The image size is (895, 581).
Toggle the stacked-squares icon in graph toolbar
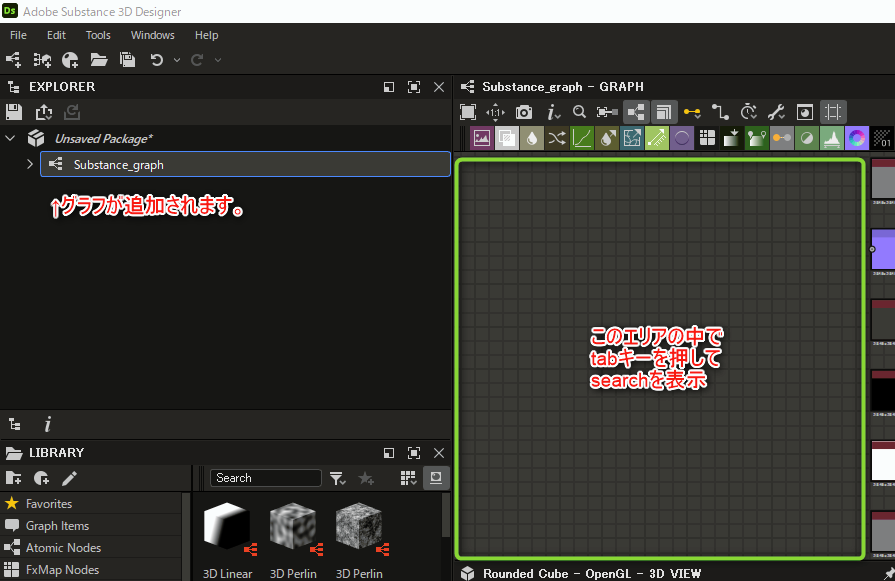pos(663,112)
